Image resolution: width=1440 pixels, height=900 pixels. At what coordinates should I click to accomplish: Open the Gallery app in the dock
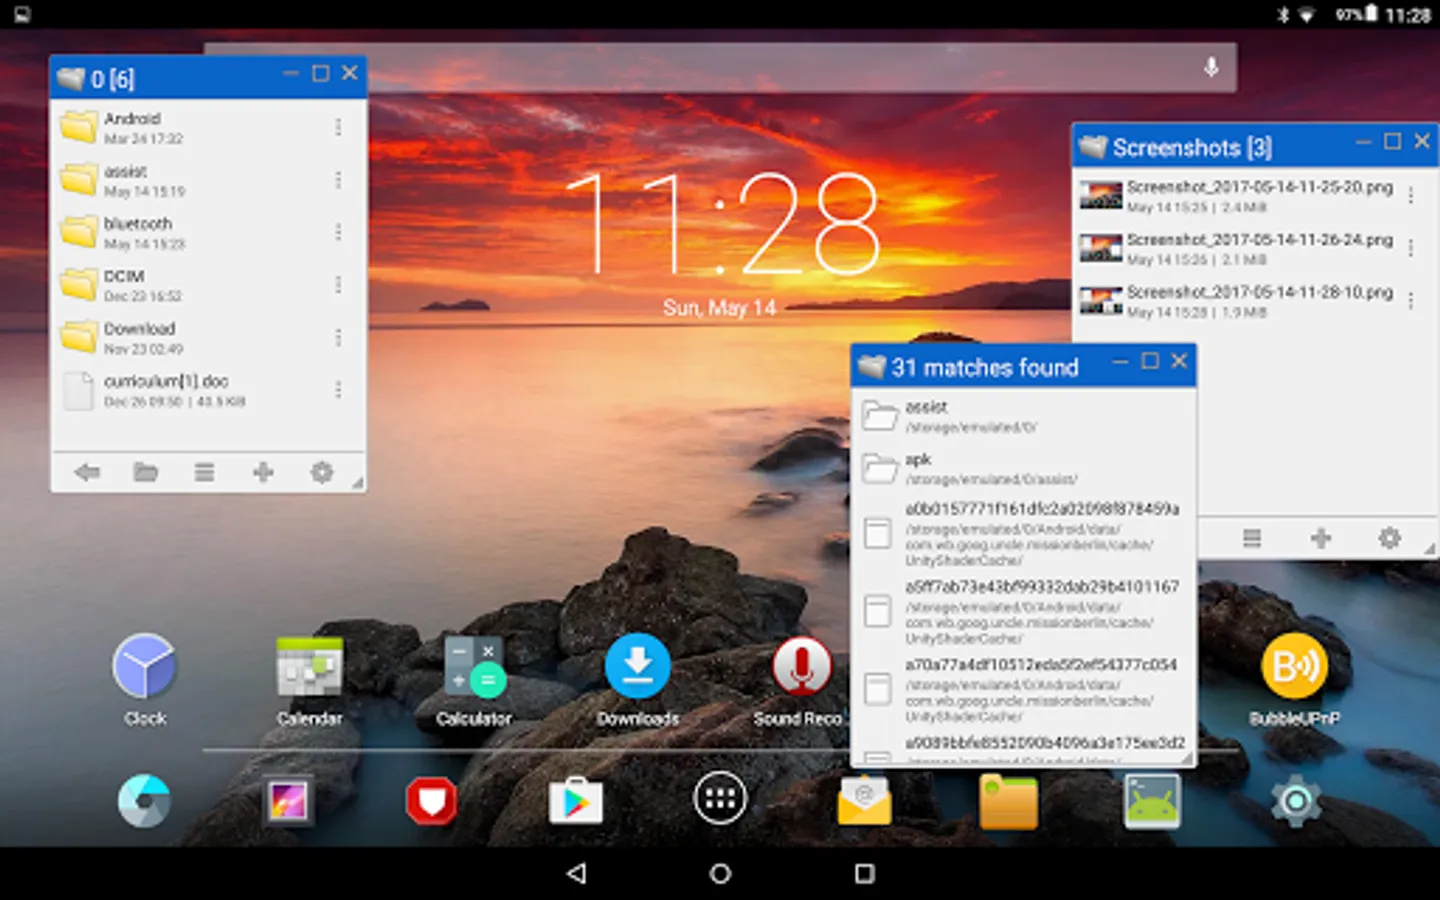coord(288,801)
